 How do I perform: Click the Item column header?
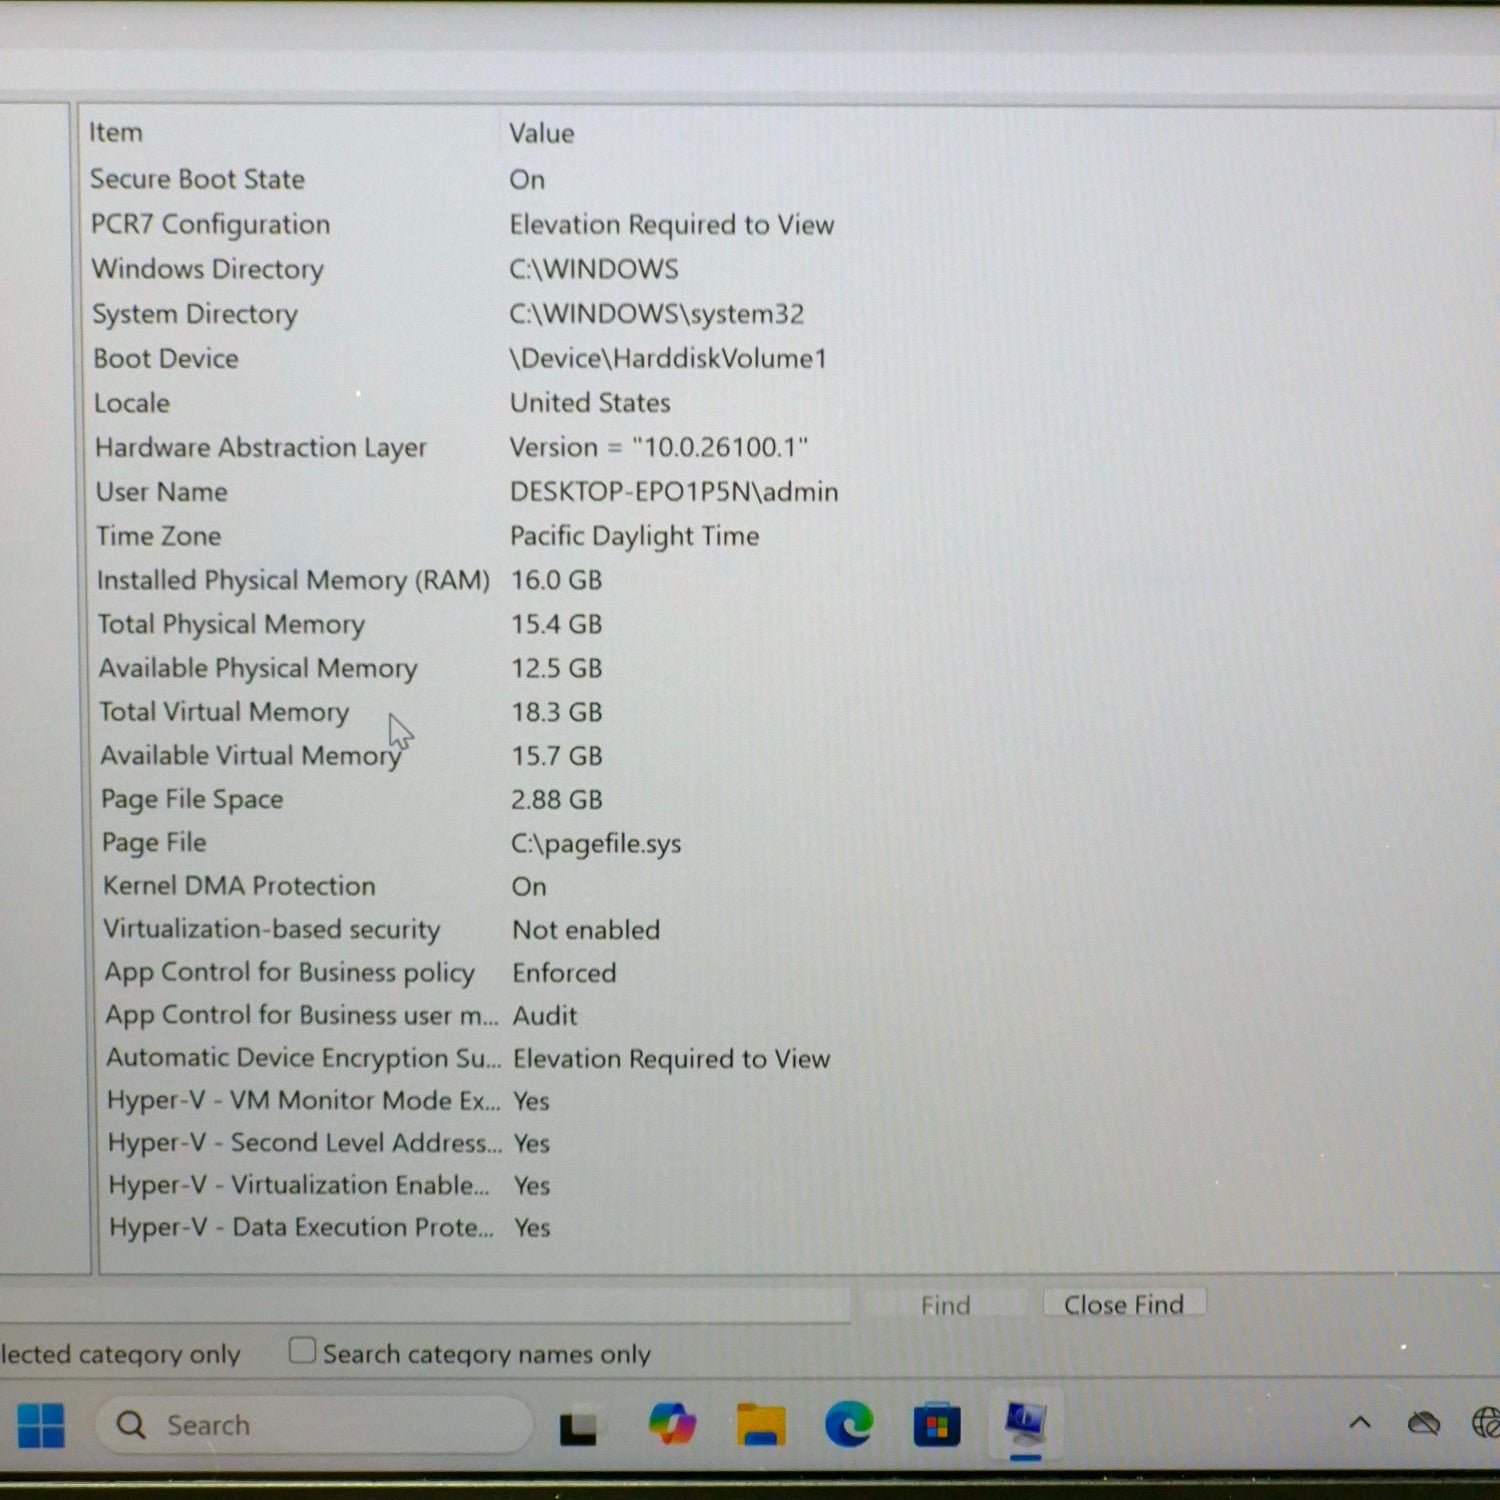pyautogui.click(x=116, y=133)
